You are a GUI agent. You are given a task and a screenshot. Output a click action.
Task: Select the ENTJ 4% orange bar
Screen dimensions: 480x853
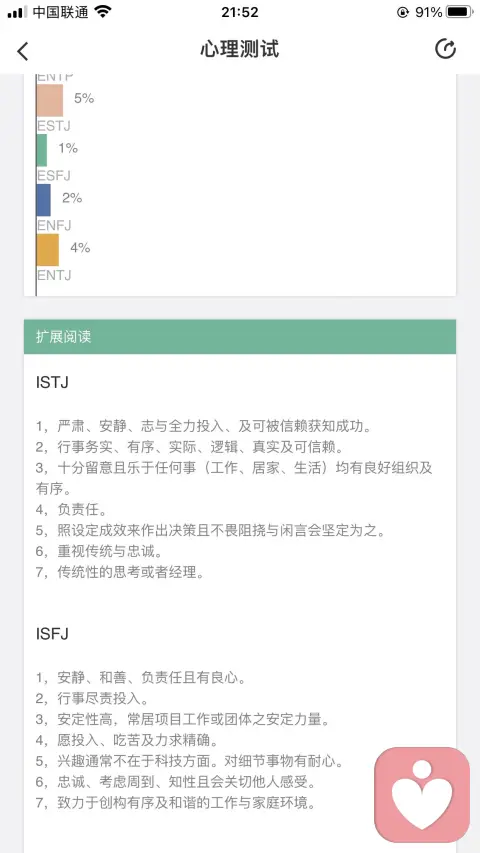tap(47, 250)
